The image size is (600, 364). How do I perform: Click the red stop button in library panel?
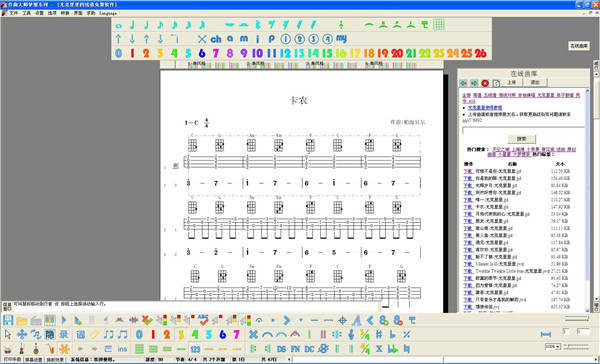tap(485, 83)
